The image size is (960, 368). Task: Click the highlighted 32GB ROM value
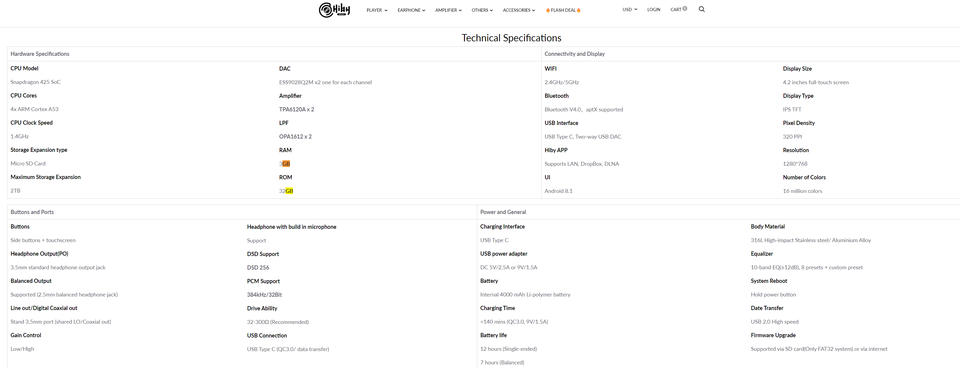[x=286, y=191]
